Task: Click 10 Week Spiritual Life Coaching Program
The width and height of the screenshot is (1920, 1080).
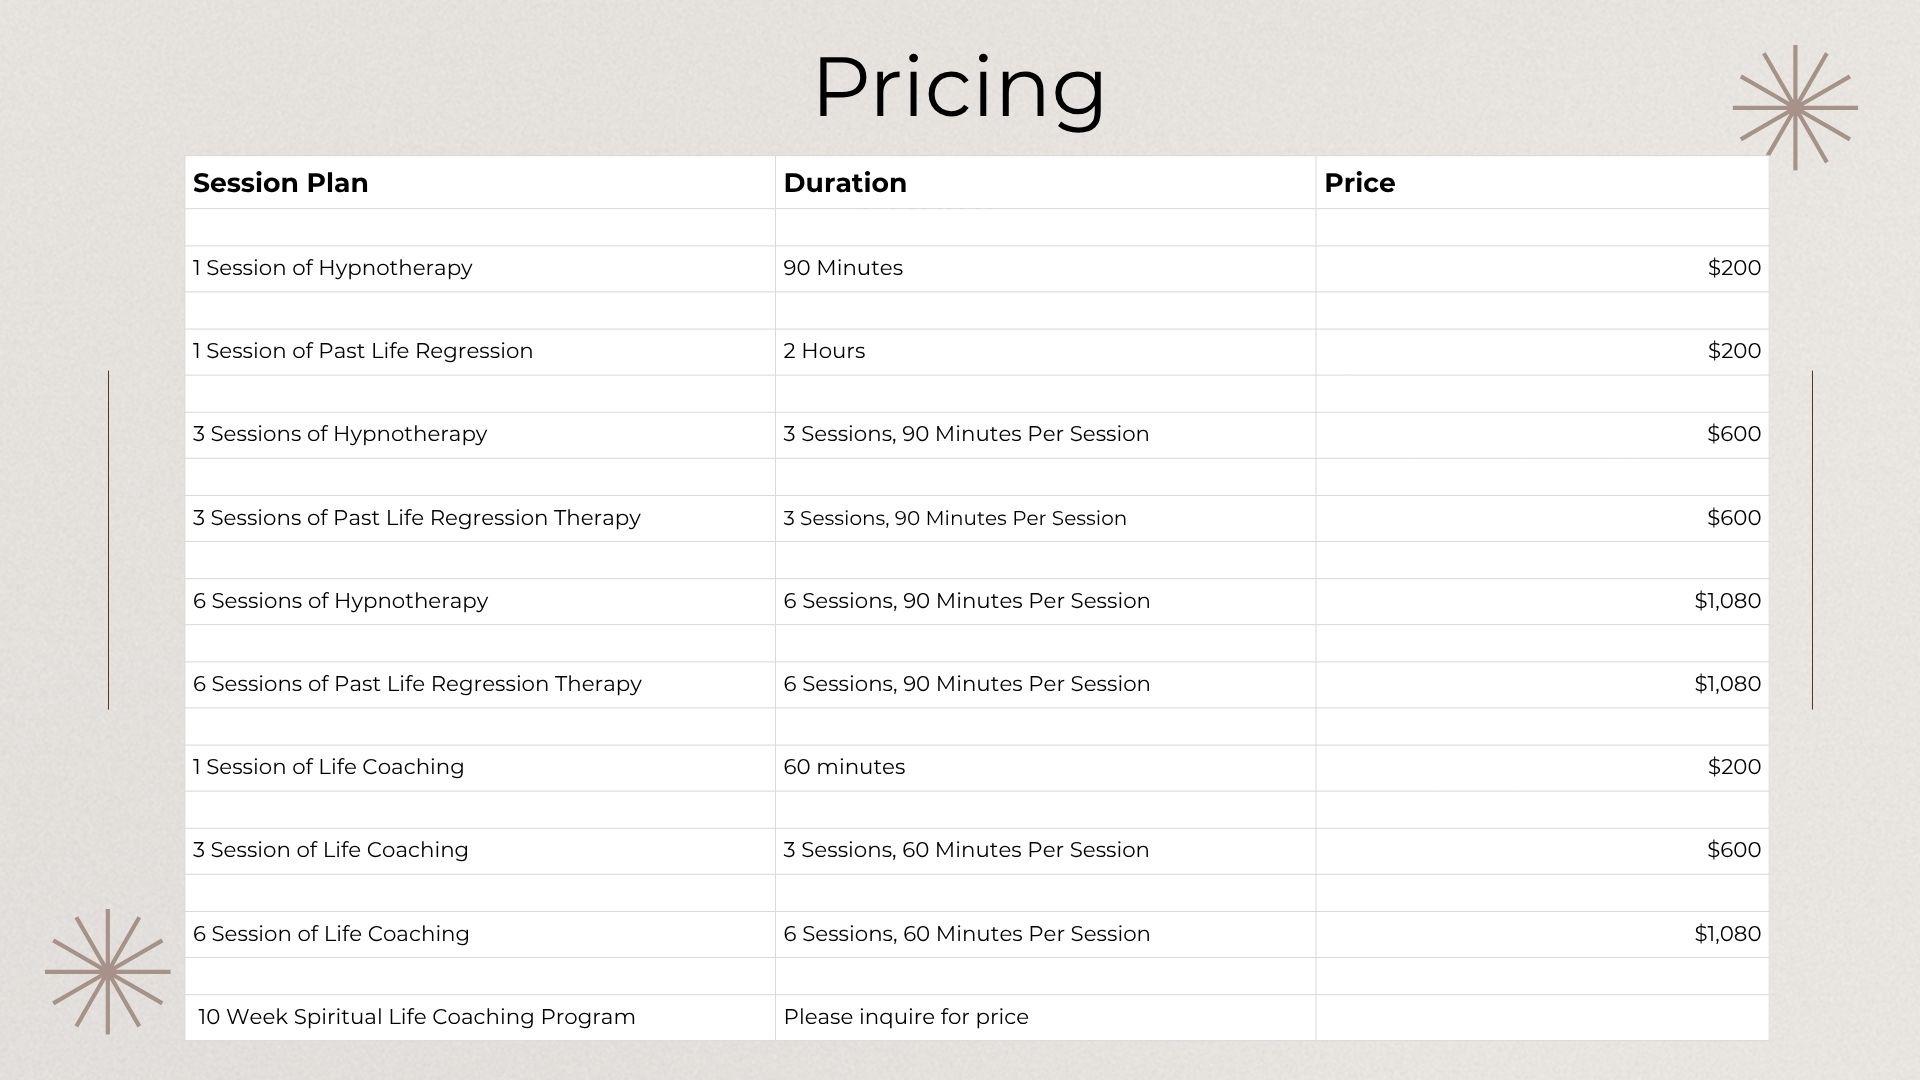Action: (417, 1017)
